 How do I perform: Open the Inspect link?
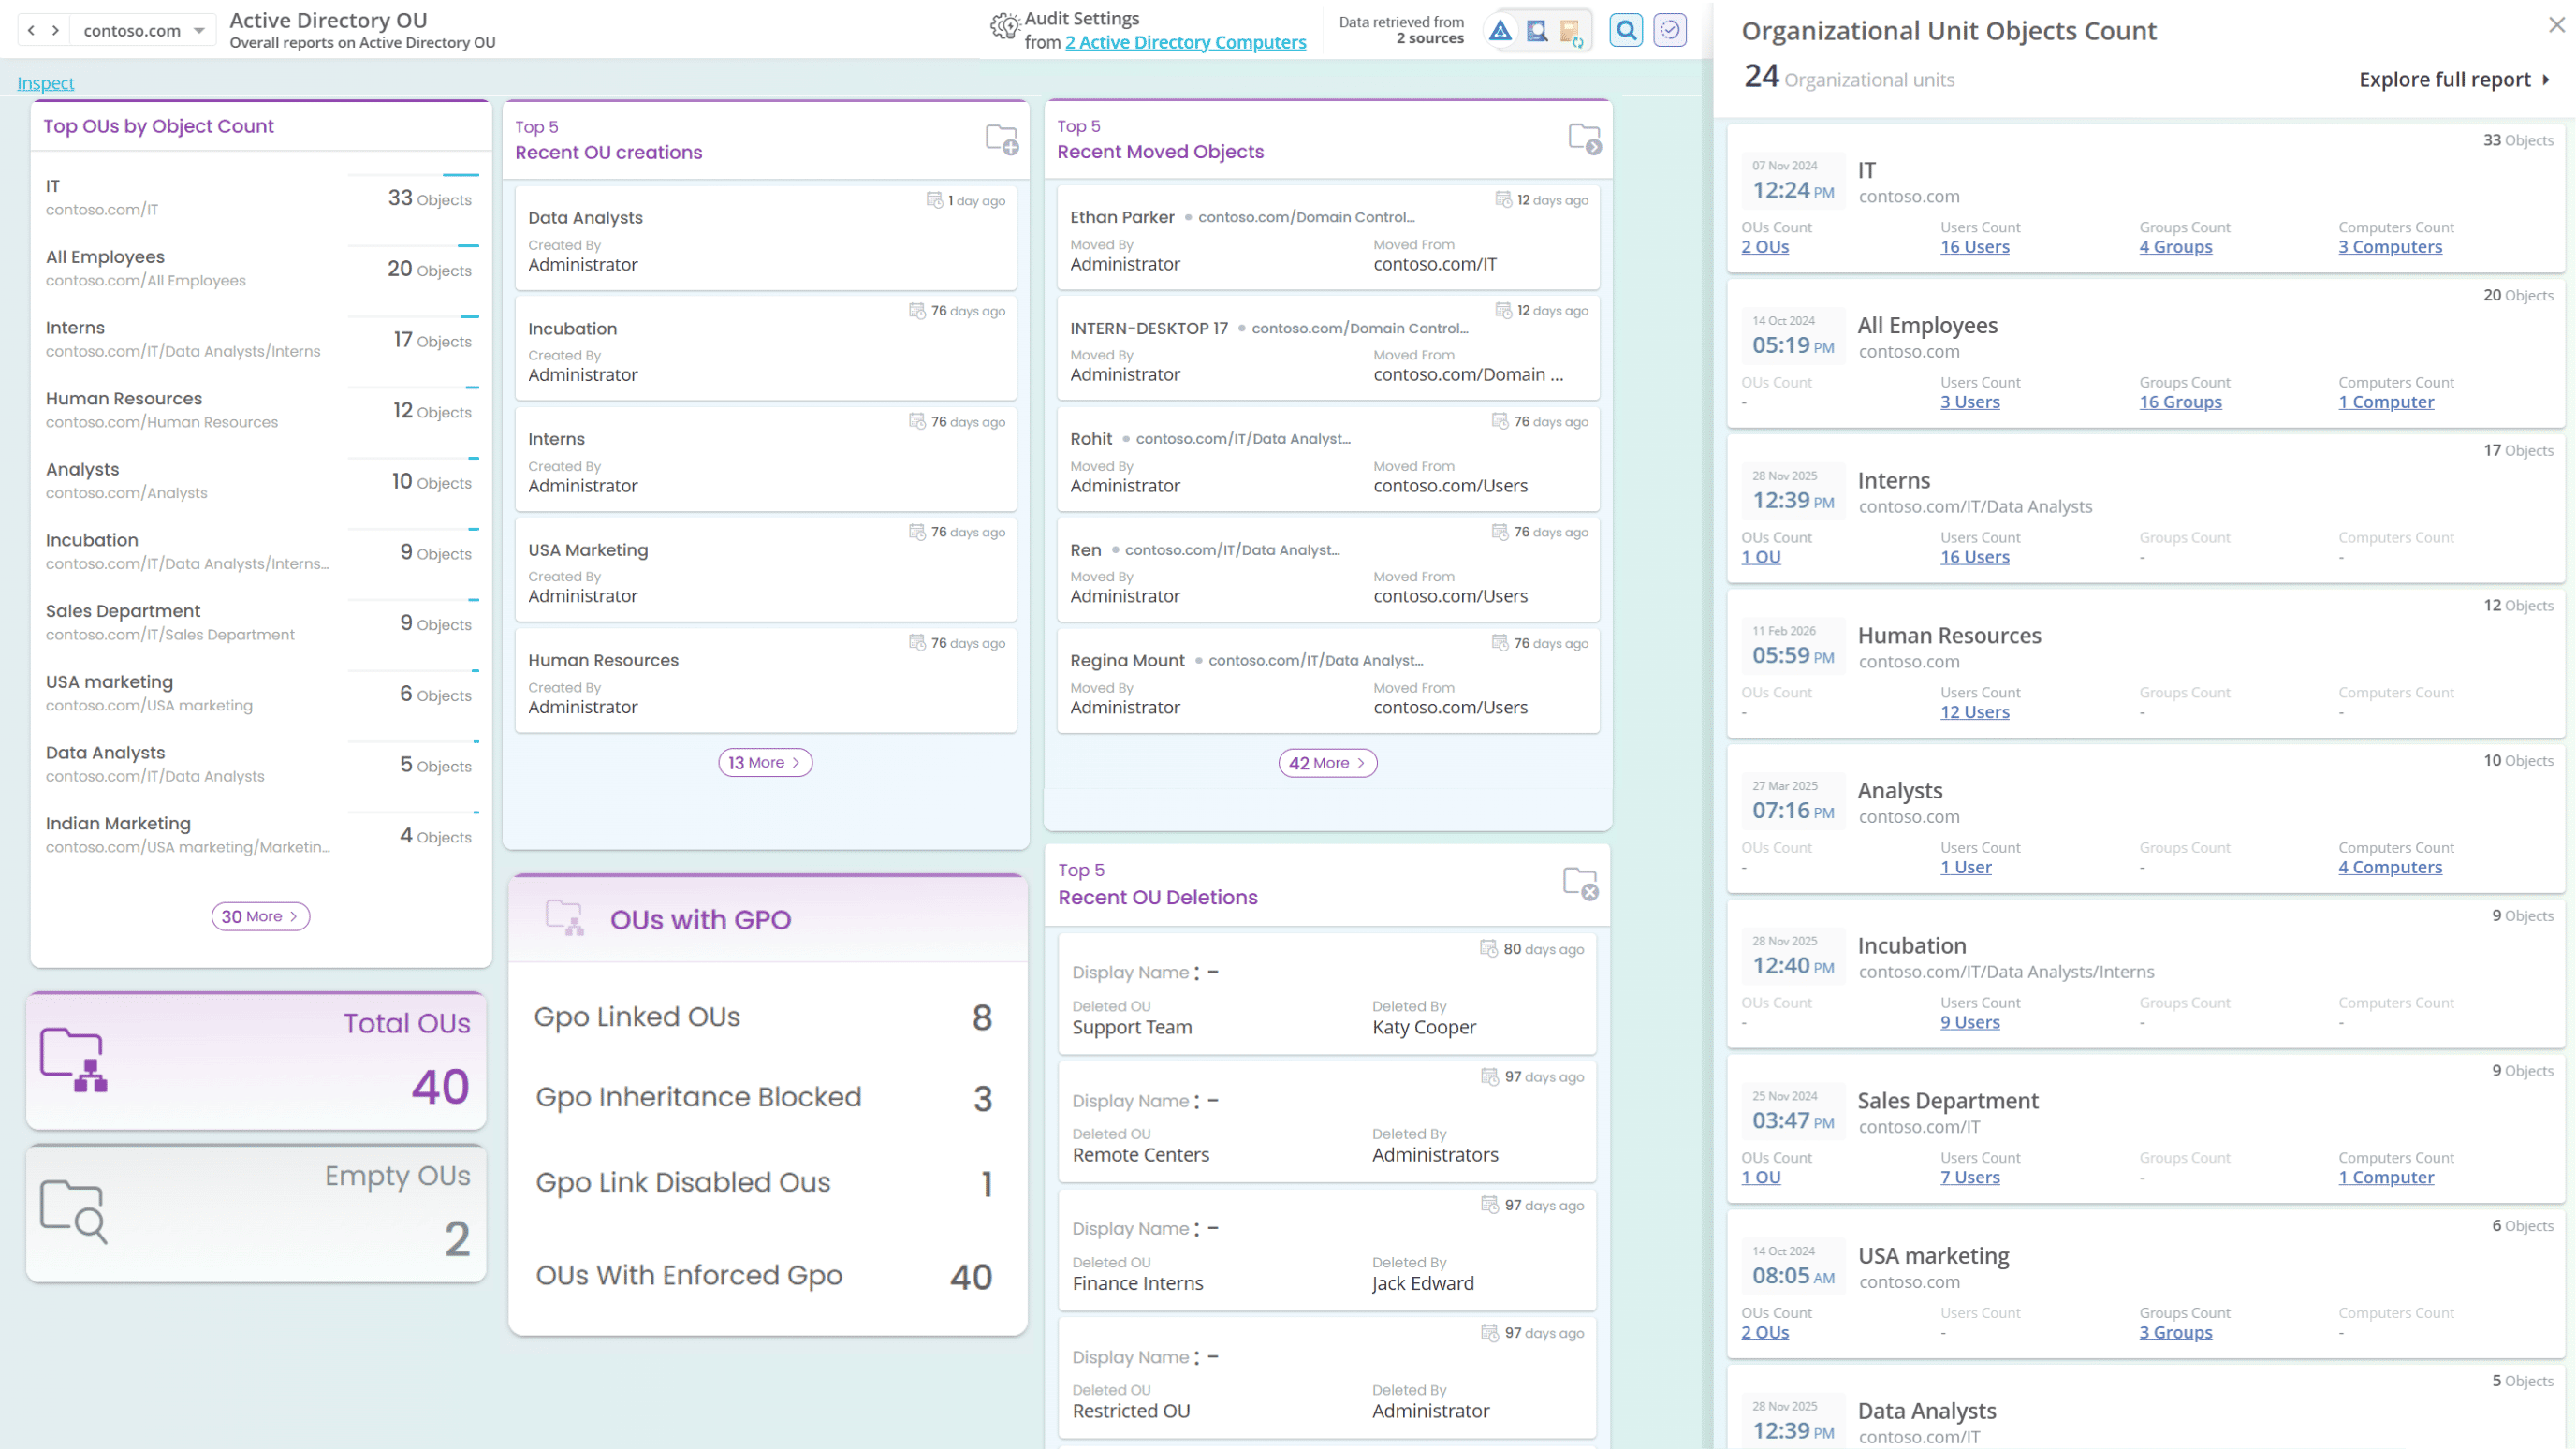click(46, 83)
